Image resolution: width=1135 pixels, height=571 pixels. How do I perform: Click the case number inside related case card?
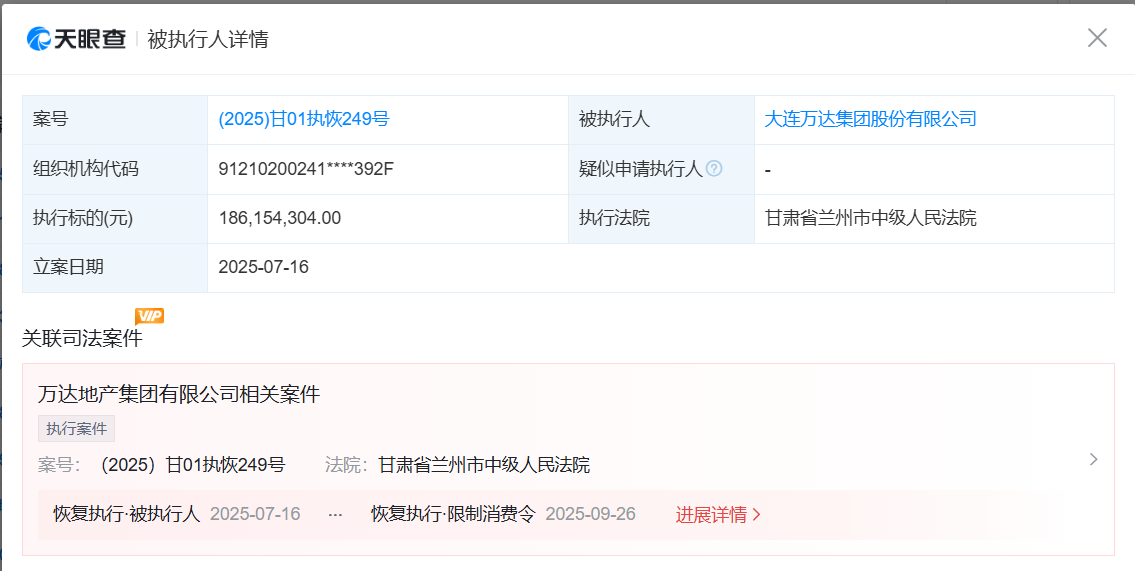193,465
